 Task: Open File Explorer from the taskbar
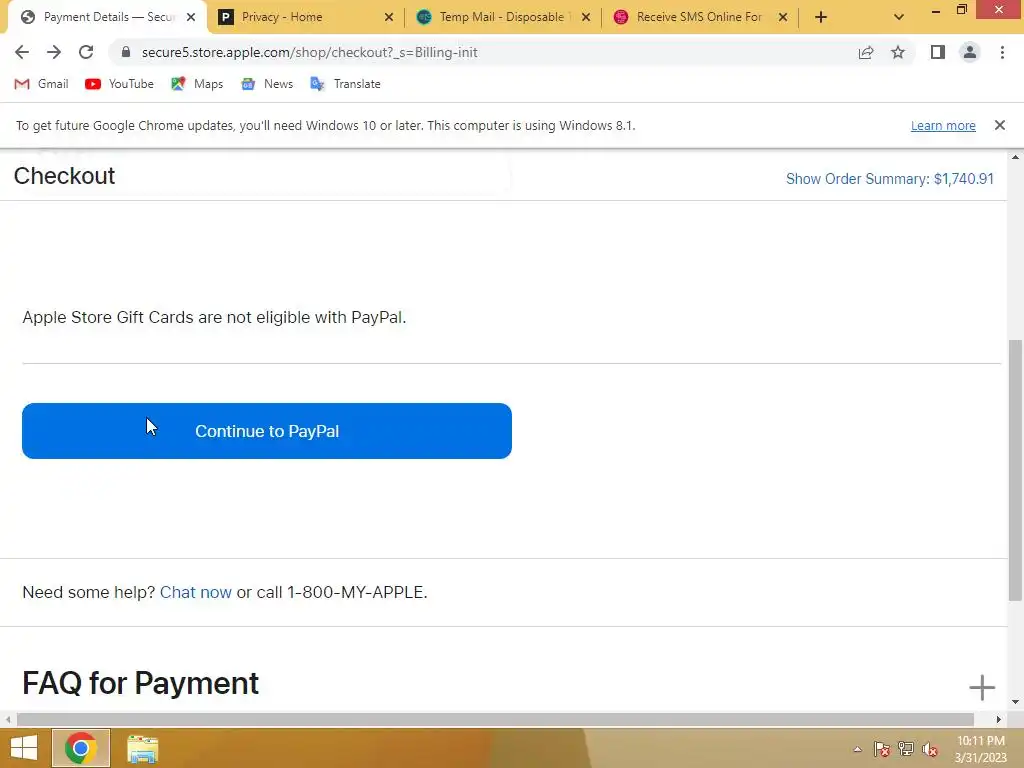[142, 748]
